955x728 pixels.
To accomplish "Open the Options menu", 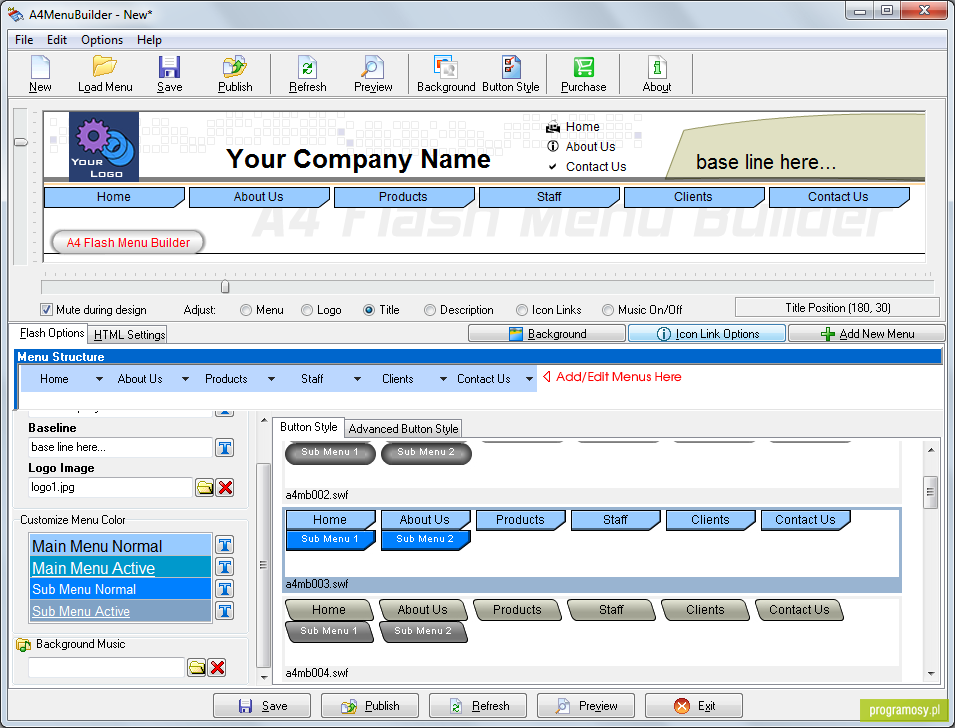I will (102, 40).
